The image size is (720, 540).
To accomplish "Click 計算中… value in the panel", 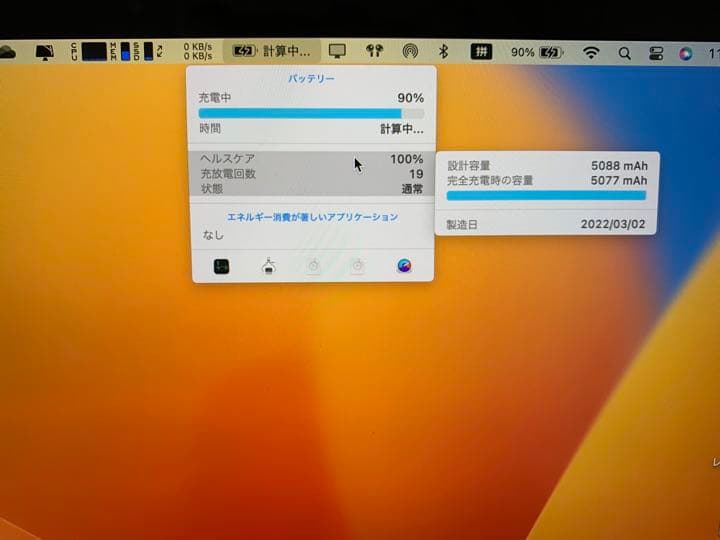I will tap(402, 129).
